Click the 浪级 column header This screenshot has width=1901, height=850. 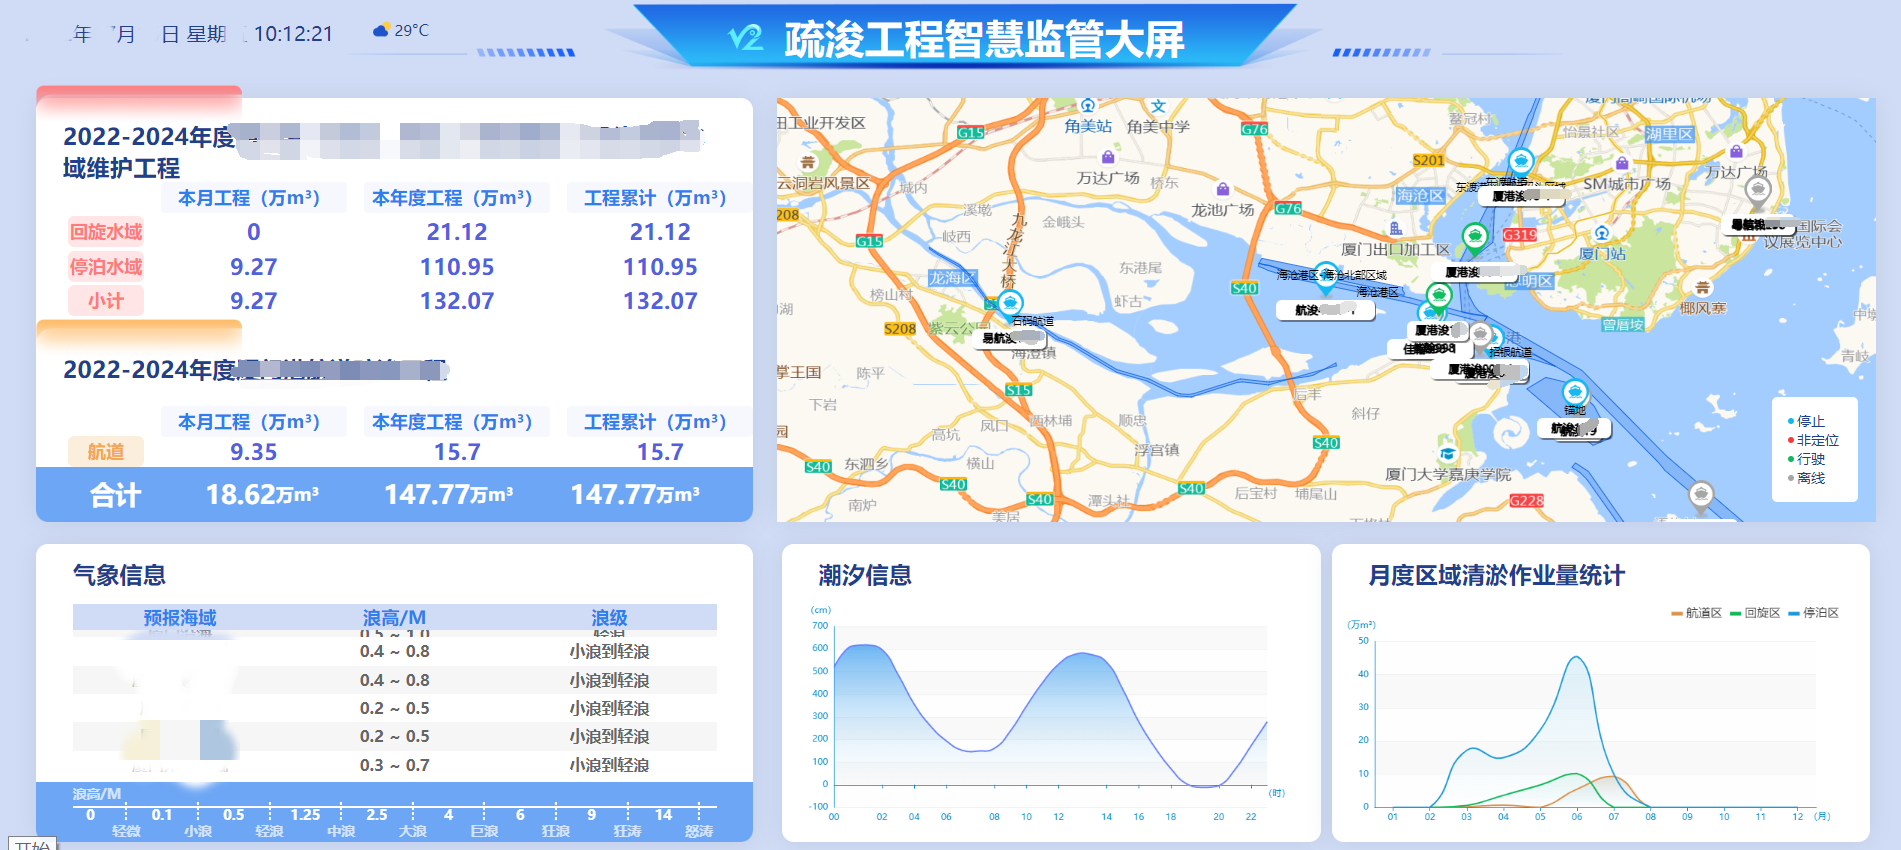click(609, 617)
